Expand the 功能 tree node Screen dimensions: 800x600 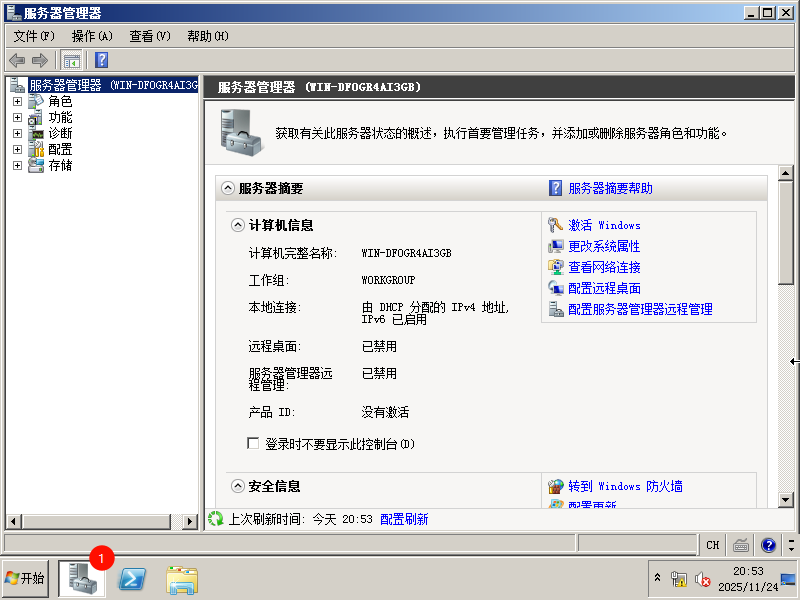pos(17,117)
